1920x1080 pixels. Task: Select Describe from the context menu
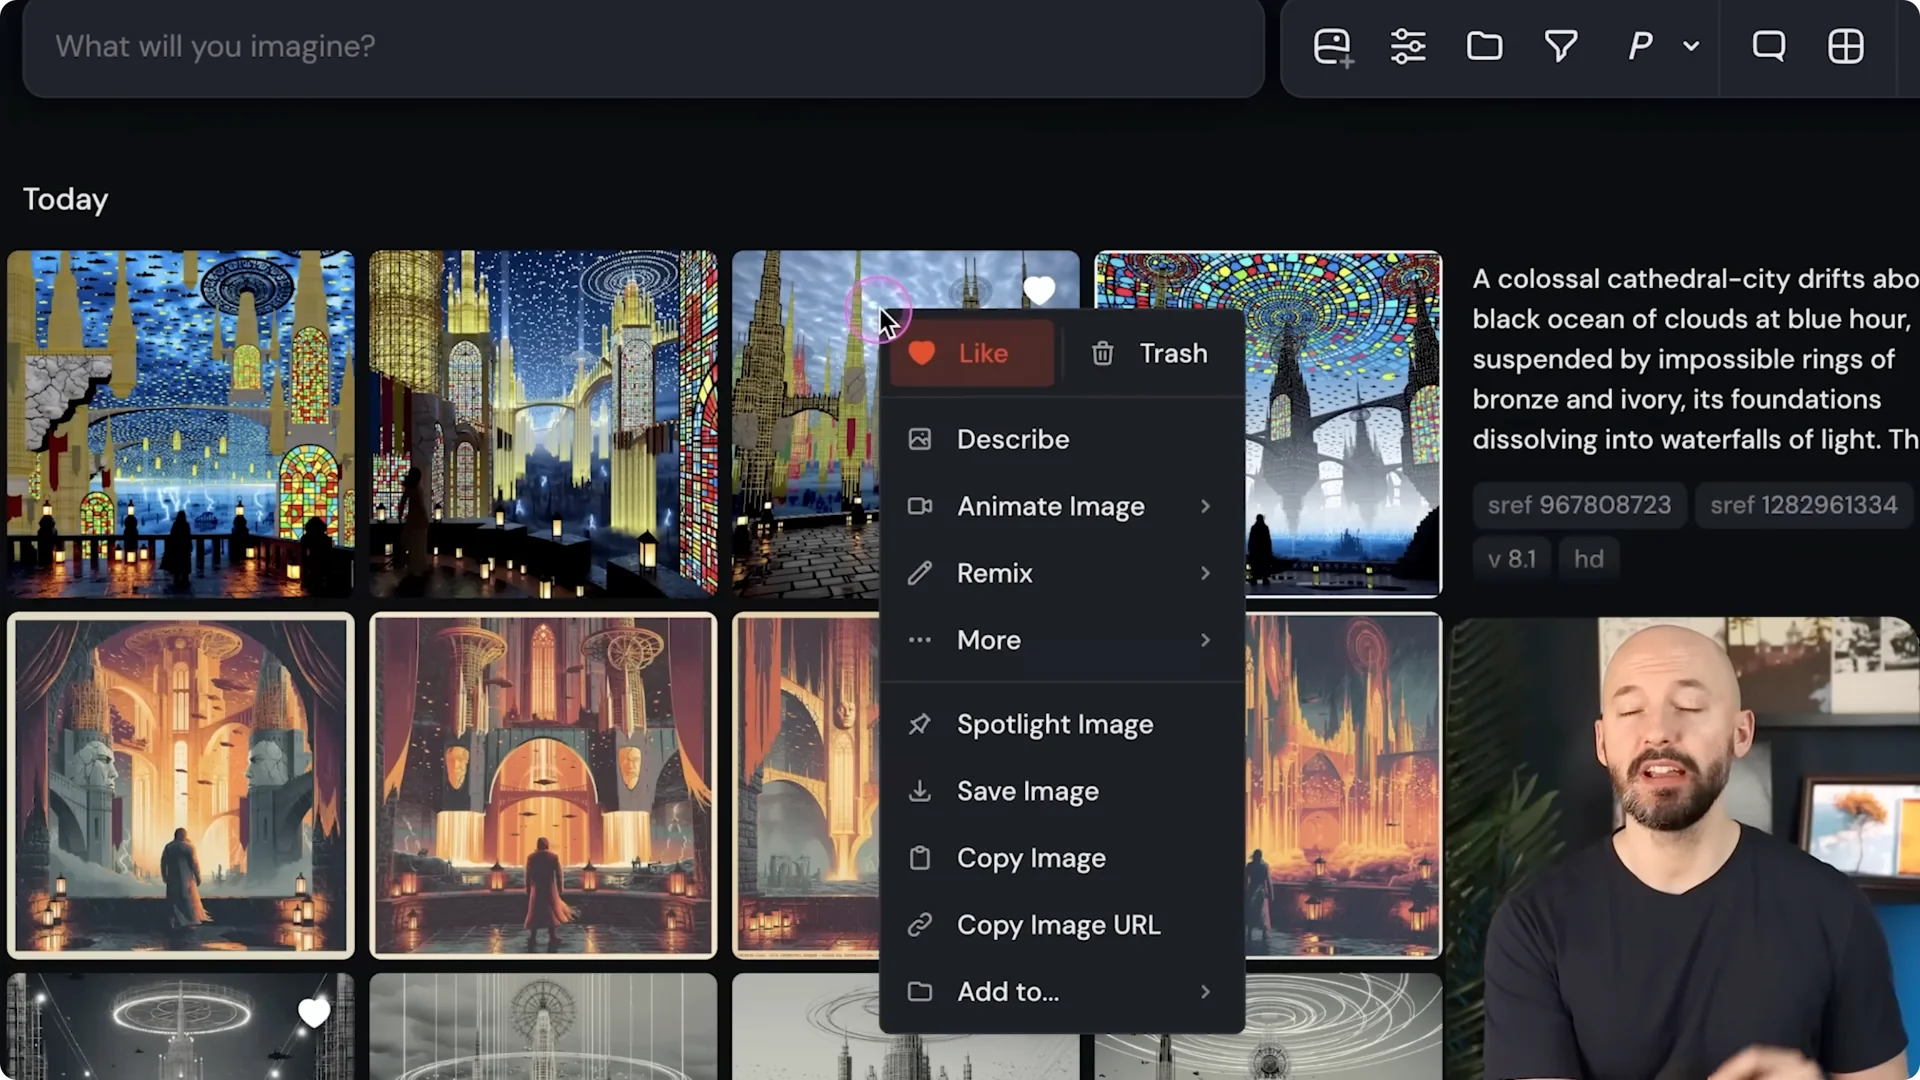pos(1013,439)
